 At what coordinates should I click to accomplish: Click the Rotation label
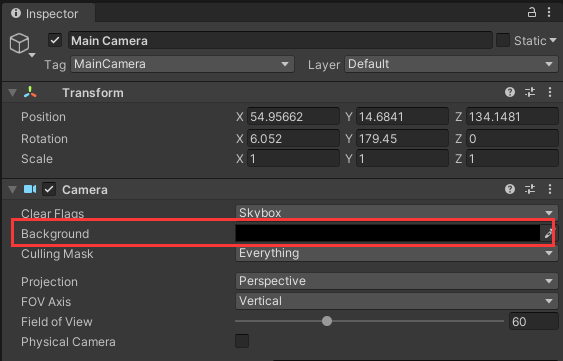coord(44,139)
